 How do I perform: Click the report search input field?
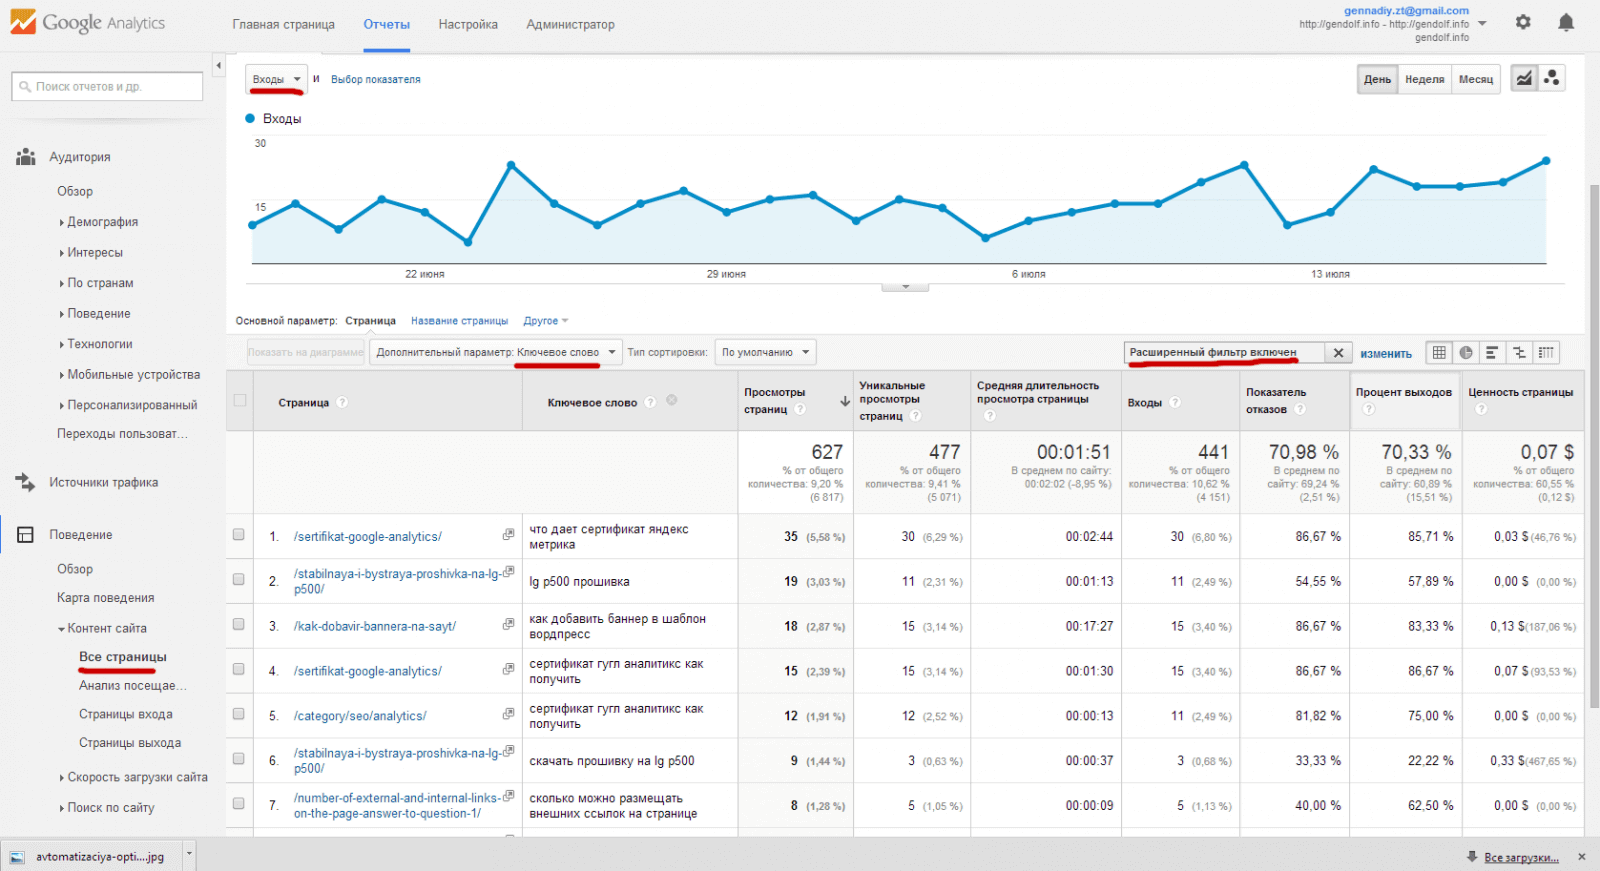(108, 87)
